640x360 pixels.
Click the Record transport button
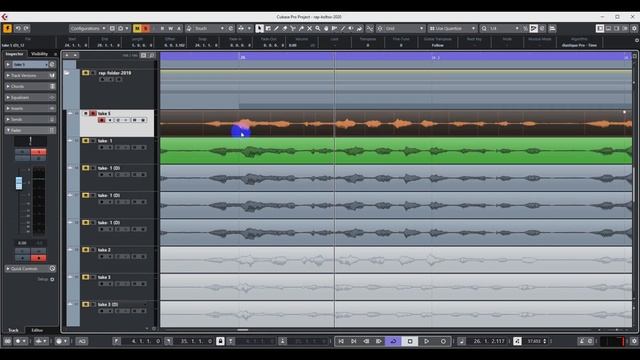pyautogui.click(x=443, y=341)
